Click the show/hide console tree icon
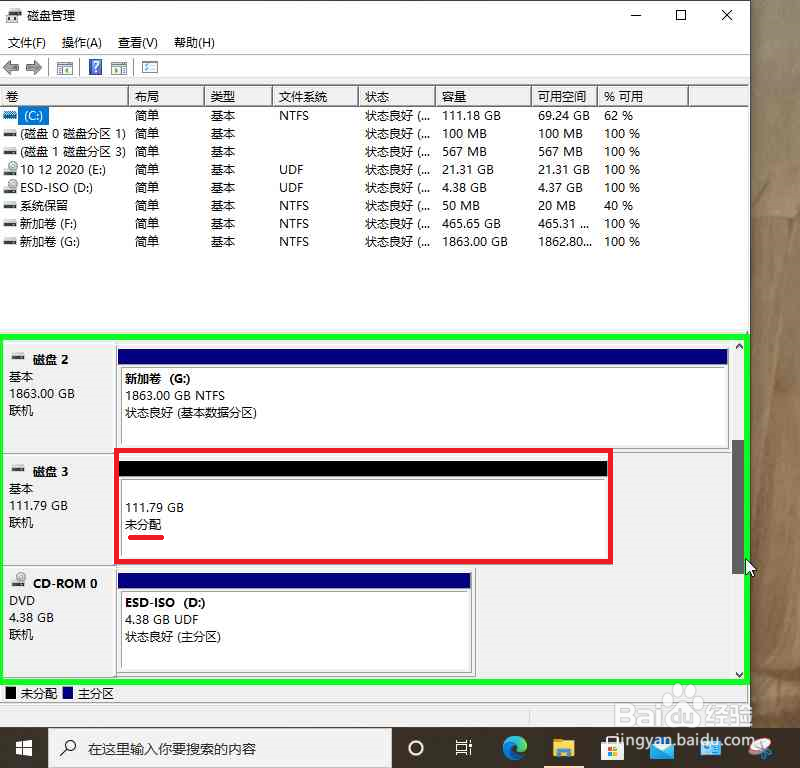 65,67
